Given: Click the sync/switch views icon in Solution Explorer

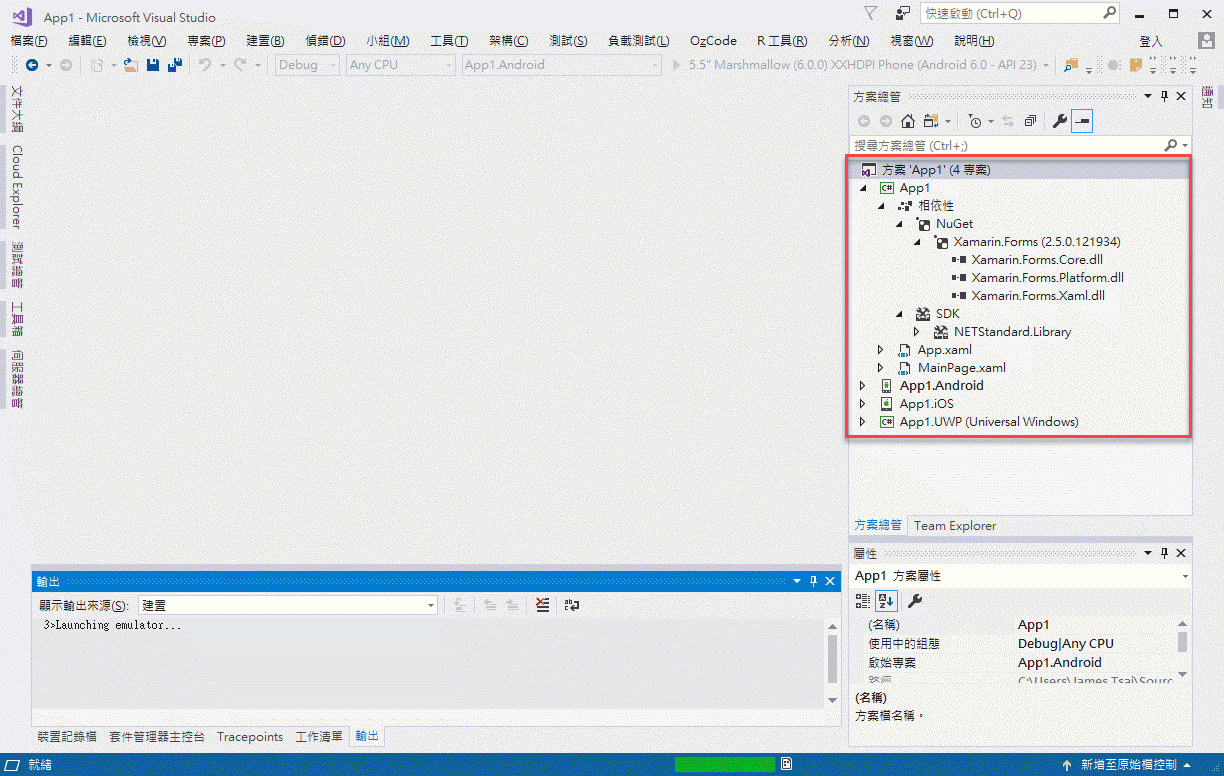Looking at the screenshot, I should coord(931,121).
